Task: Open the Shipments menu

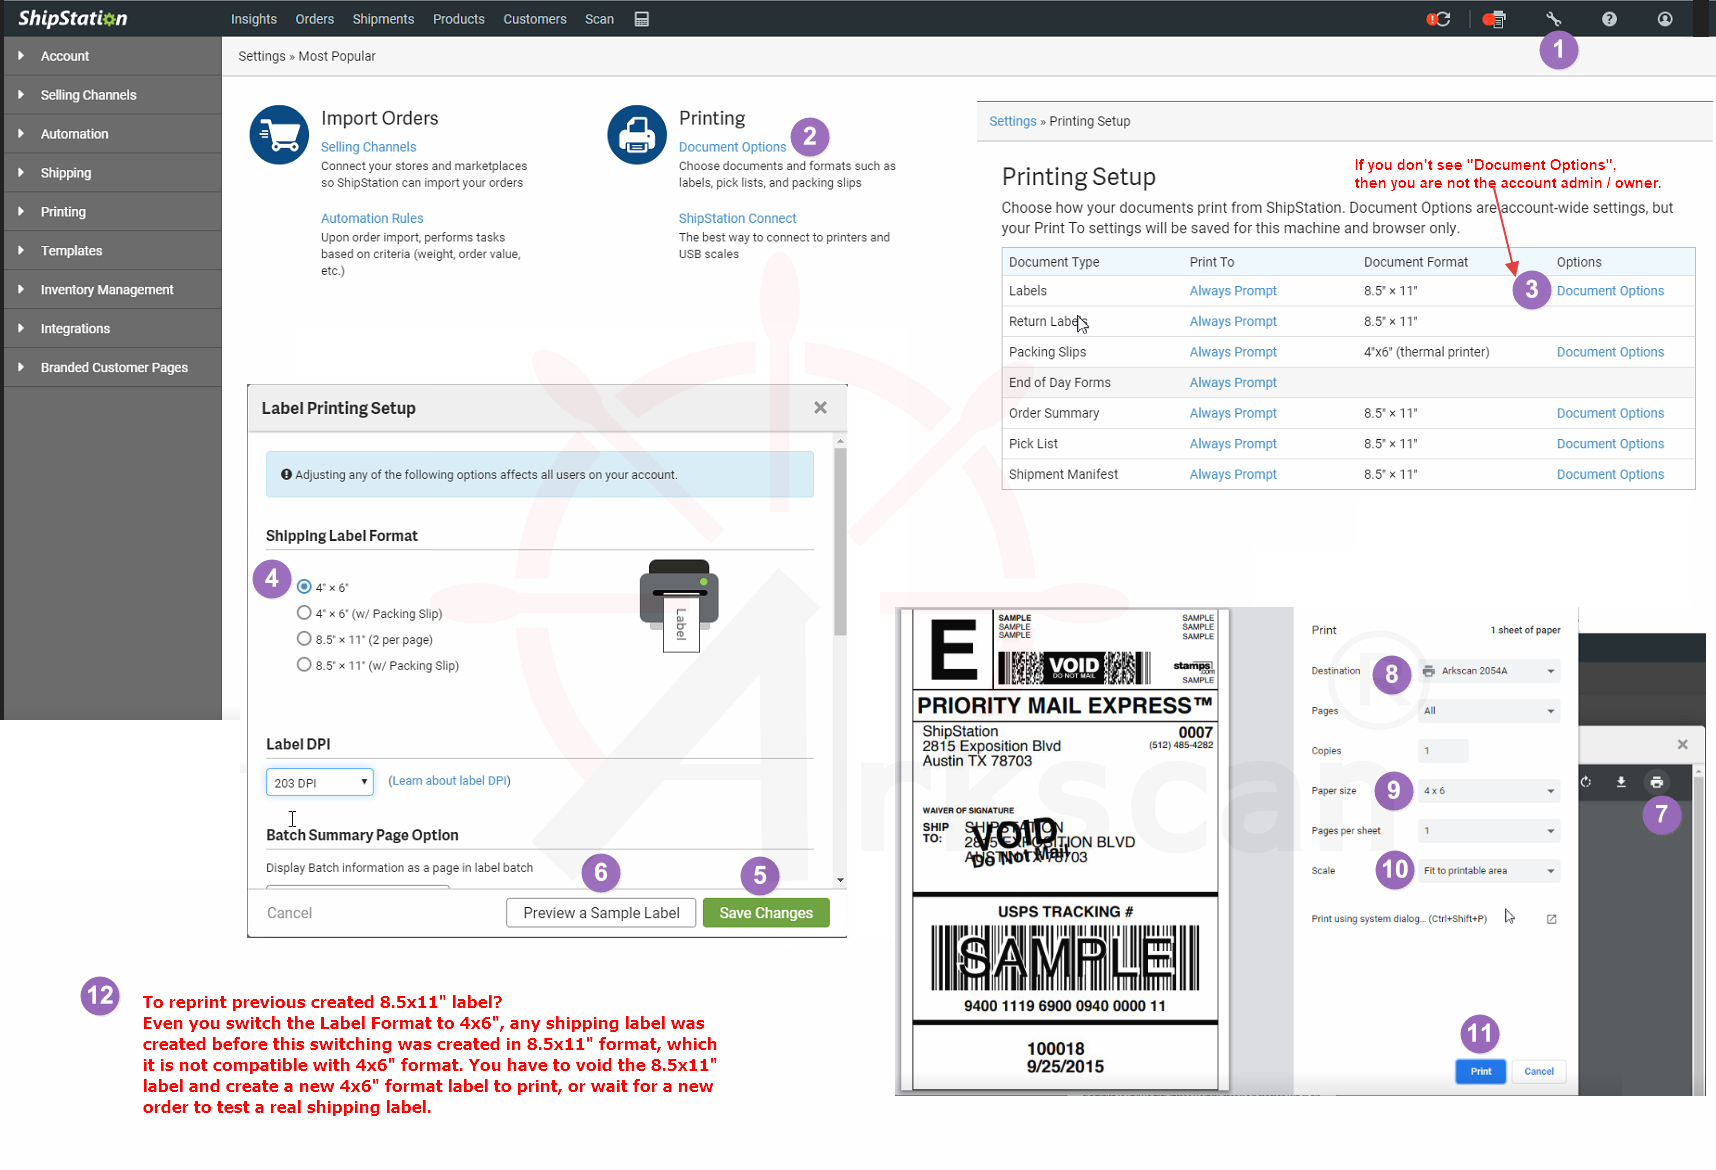Action: 383,19
